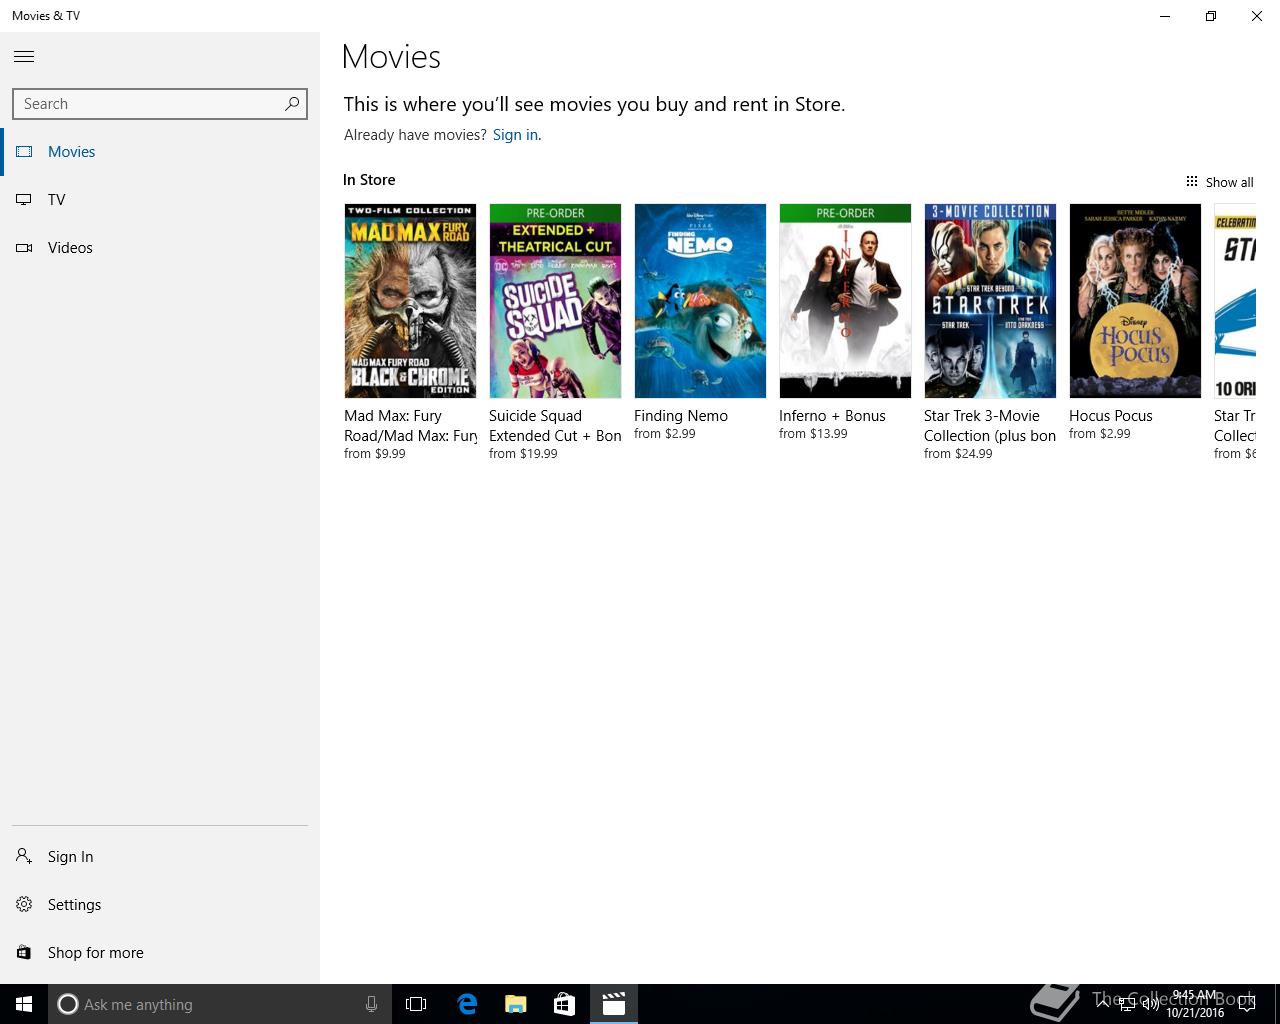Click Movies & TV taskbar icon
The image size is (1280, 1024).
coord(613,1004)
